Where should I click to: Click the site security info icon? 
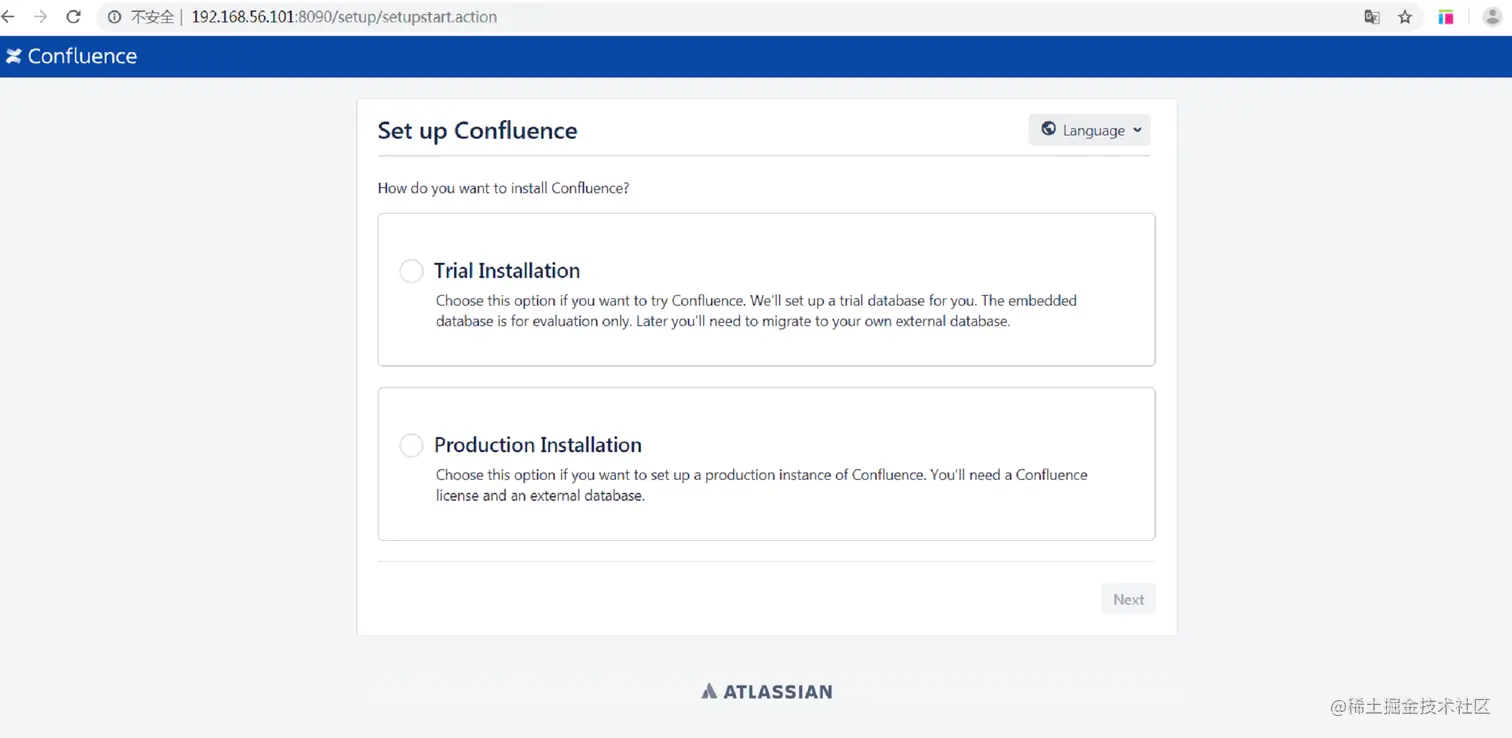click(114, 17)
